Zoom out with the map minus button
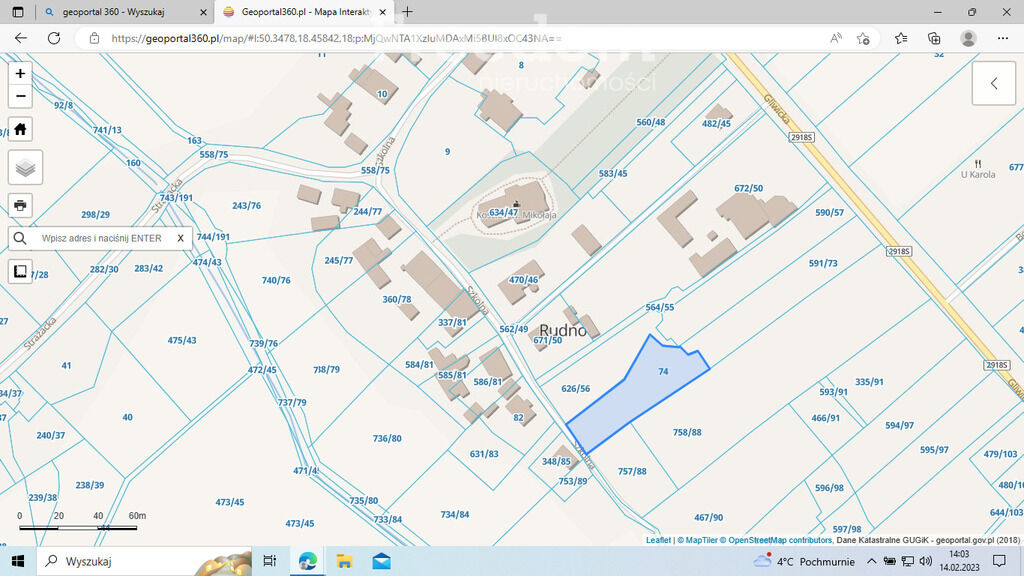Image resolution: width=1024 pixels, height=576 pixels. click(x=20, y=96)
